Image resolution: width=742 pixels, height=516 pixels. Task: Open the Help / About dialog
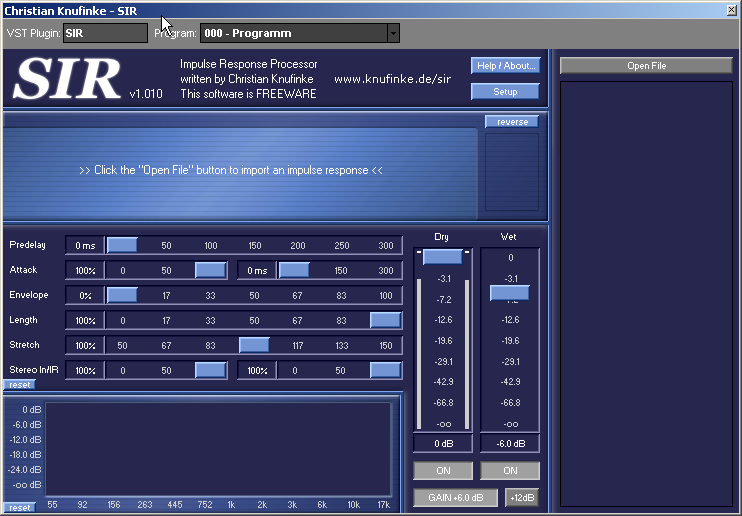pos(505,66)
